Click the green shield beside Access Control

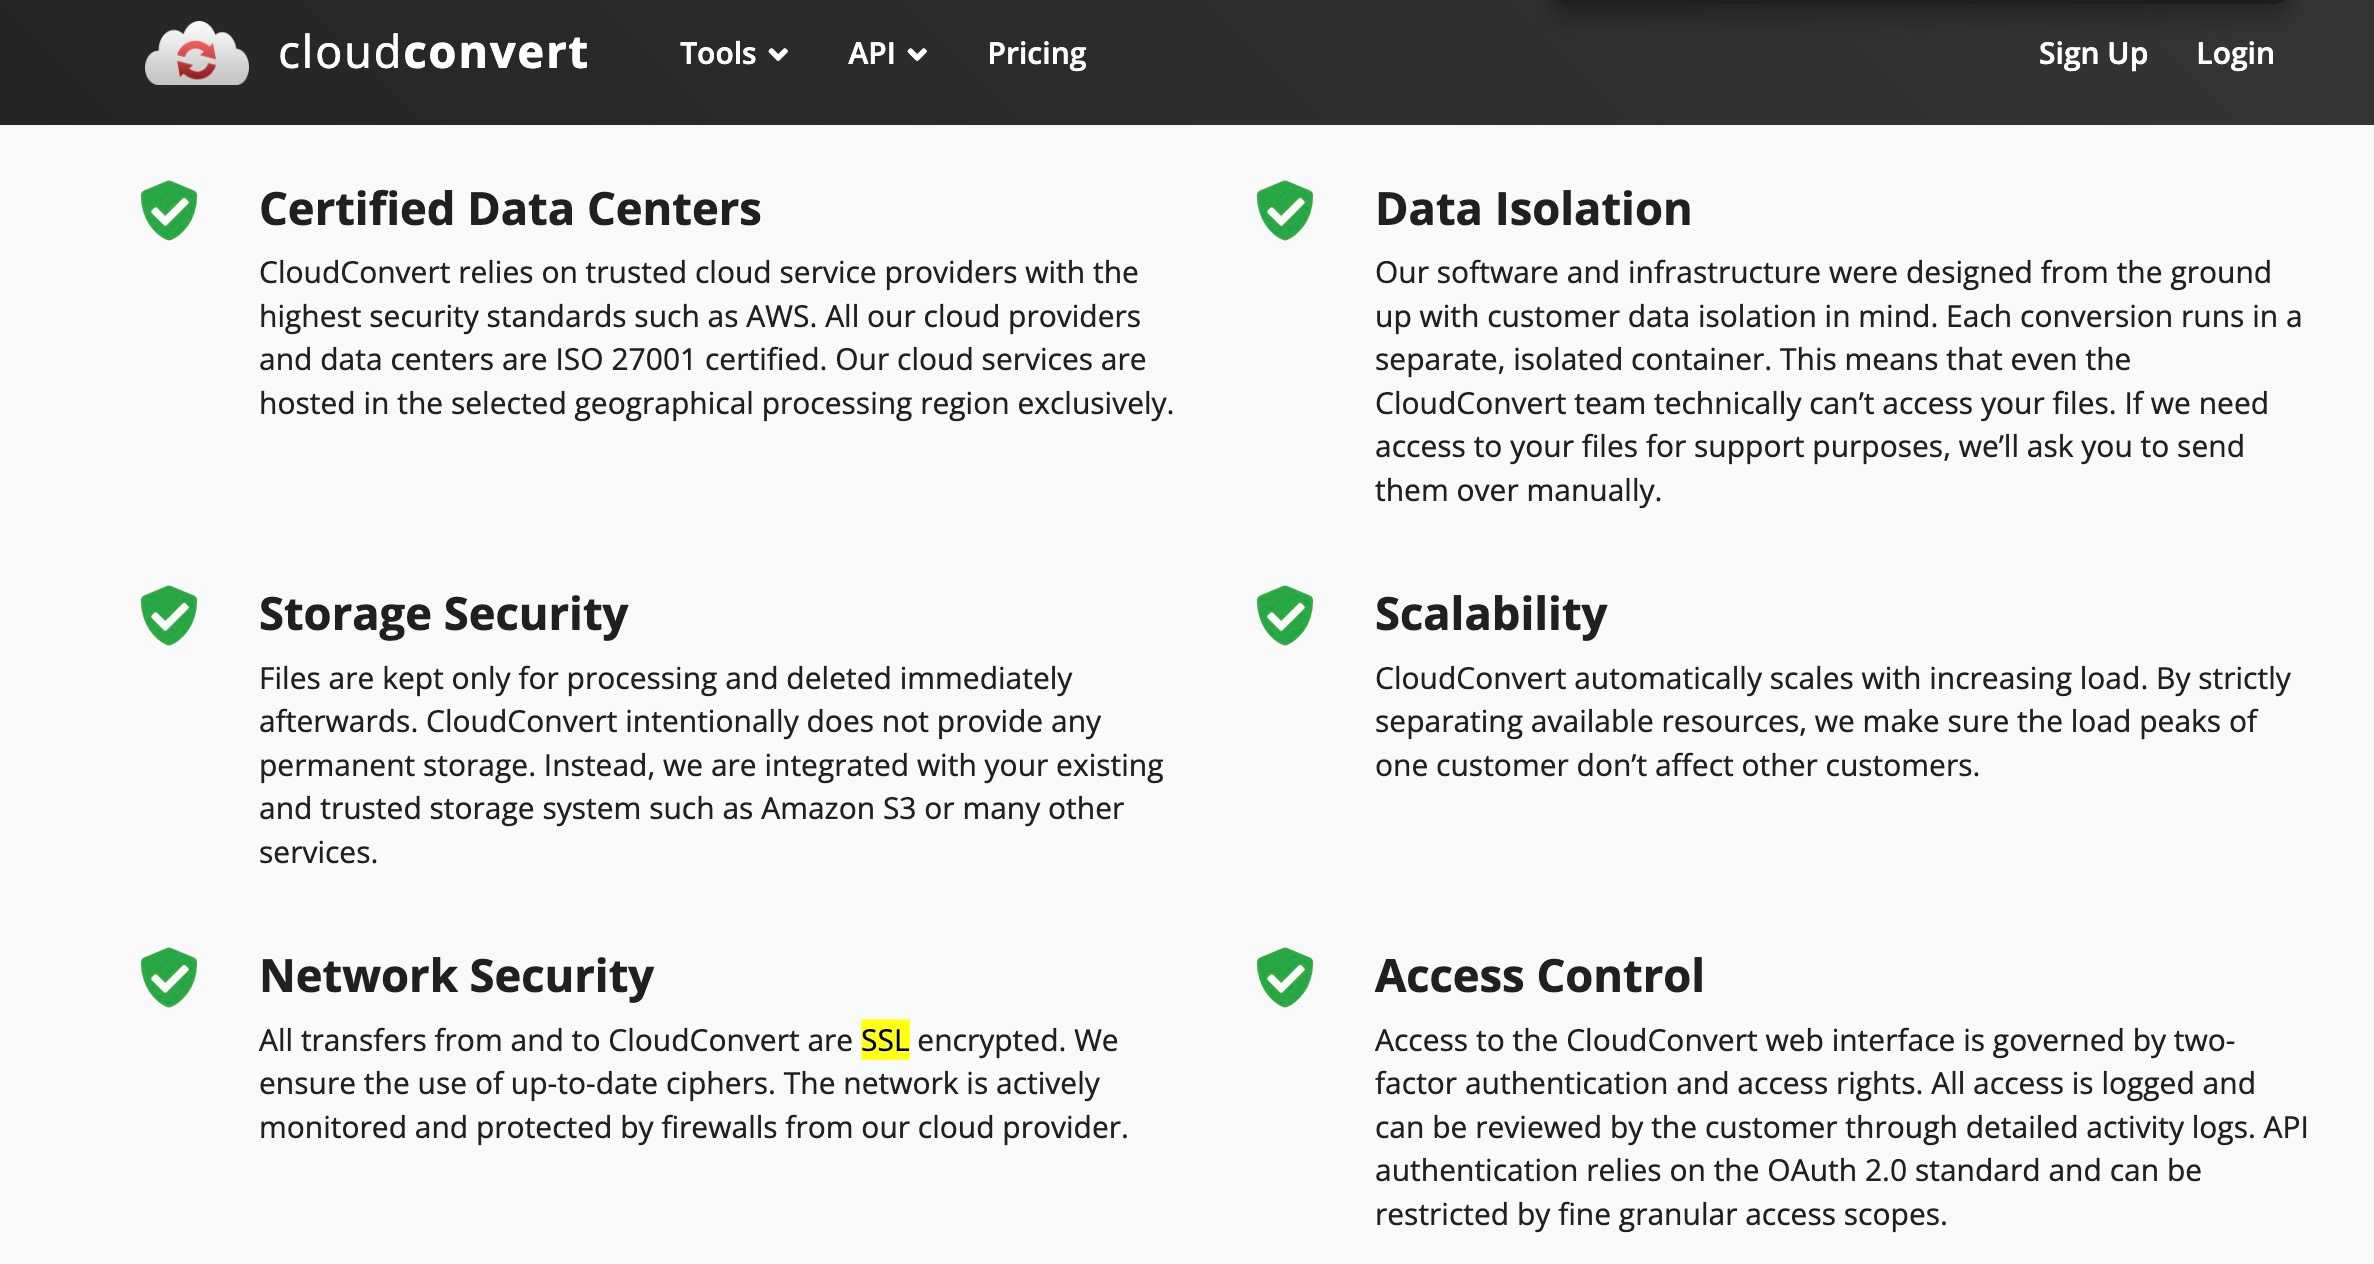[1284, 977]
